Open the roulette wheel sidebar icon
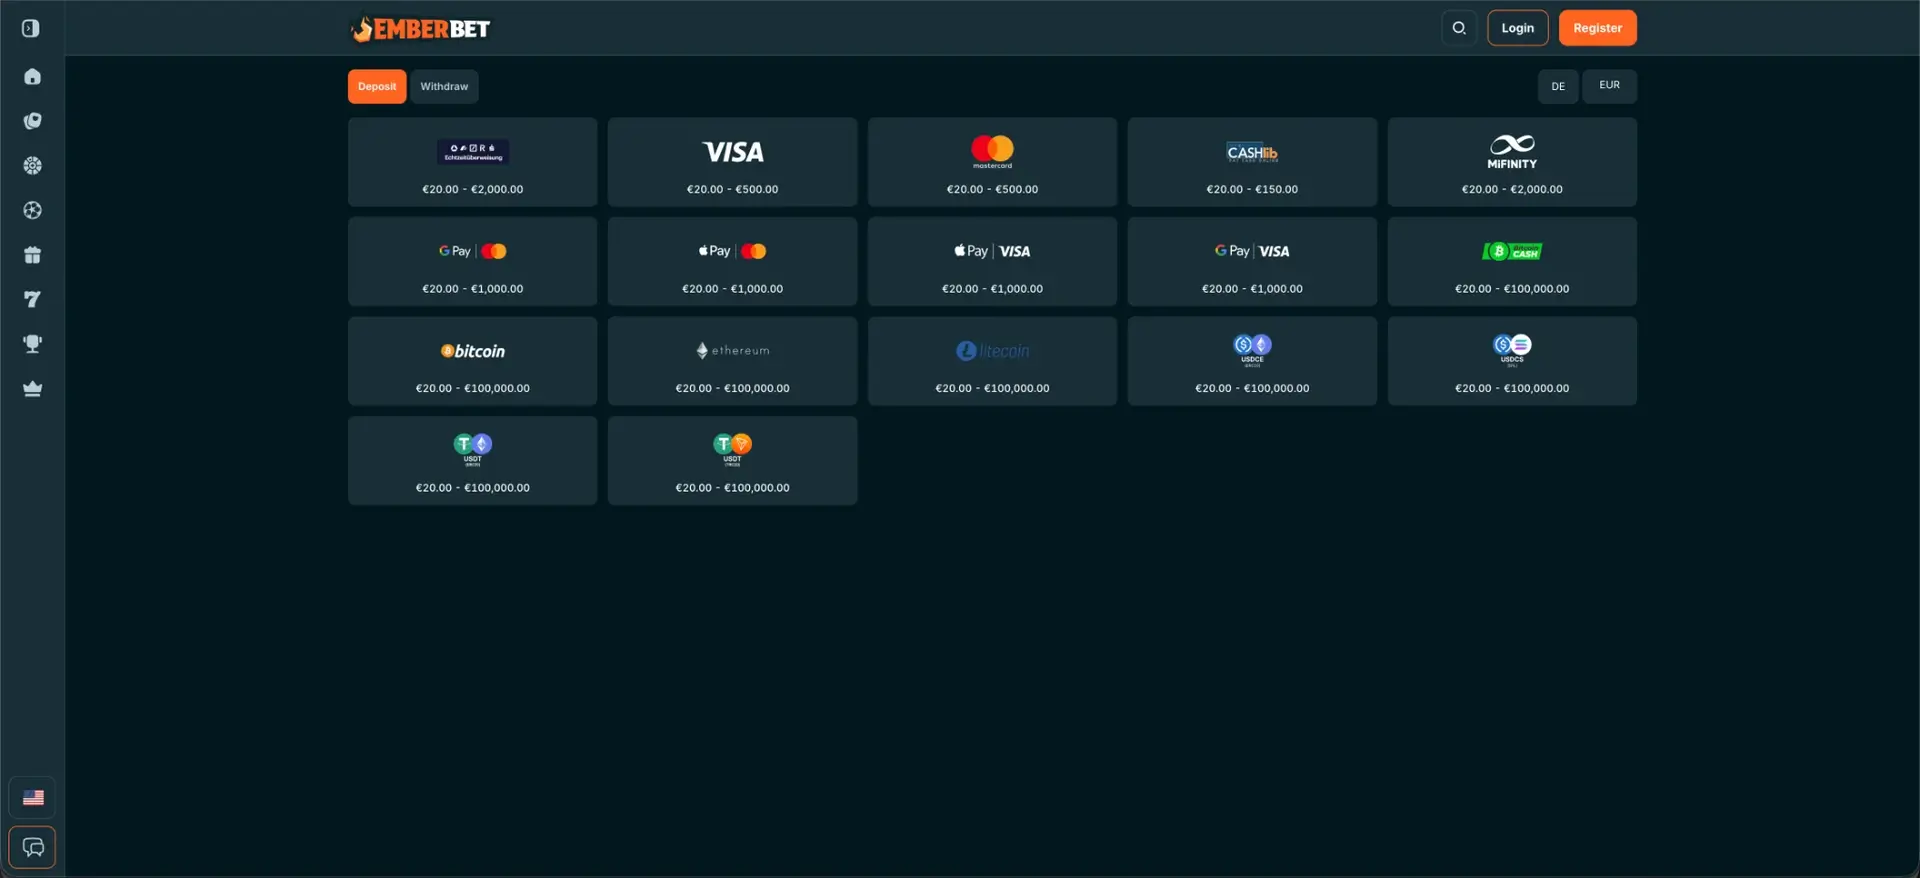The width and height of the screenshot is (1920, 878). [x=32, y=166]
